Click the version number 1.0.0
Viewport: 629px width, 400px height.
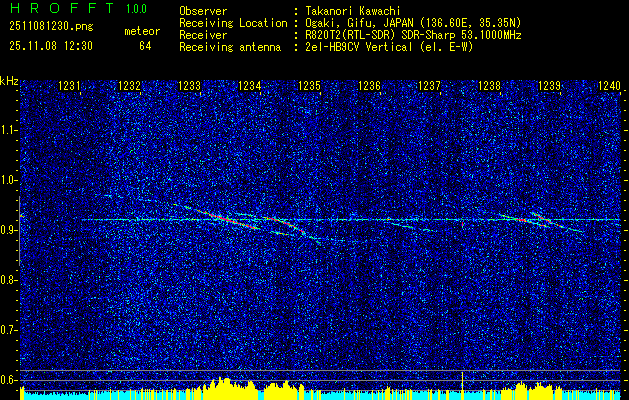point(136,8)
